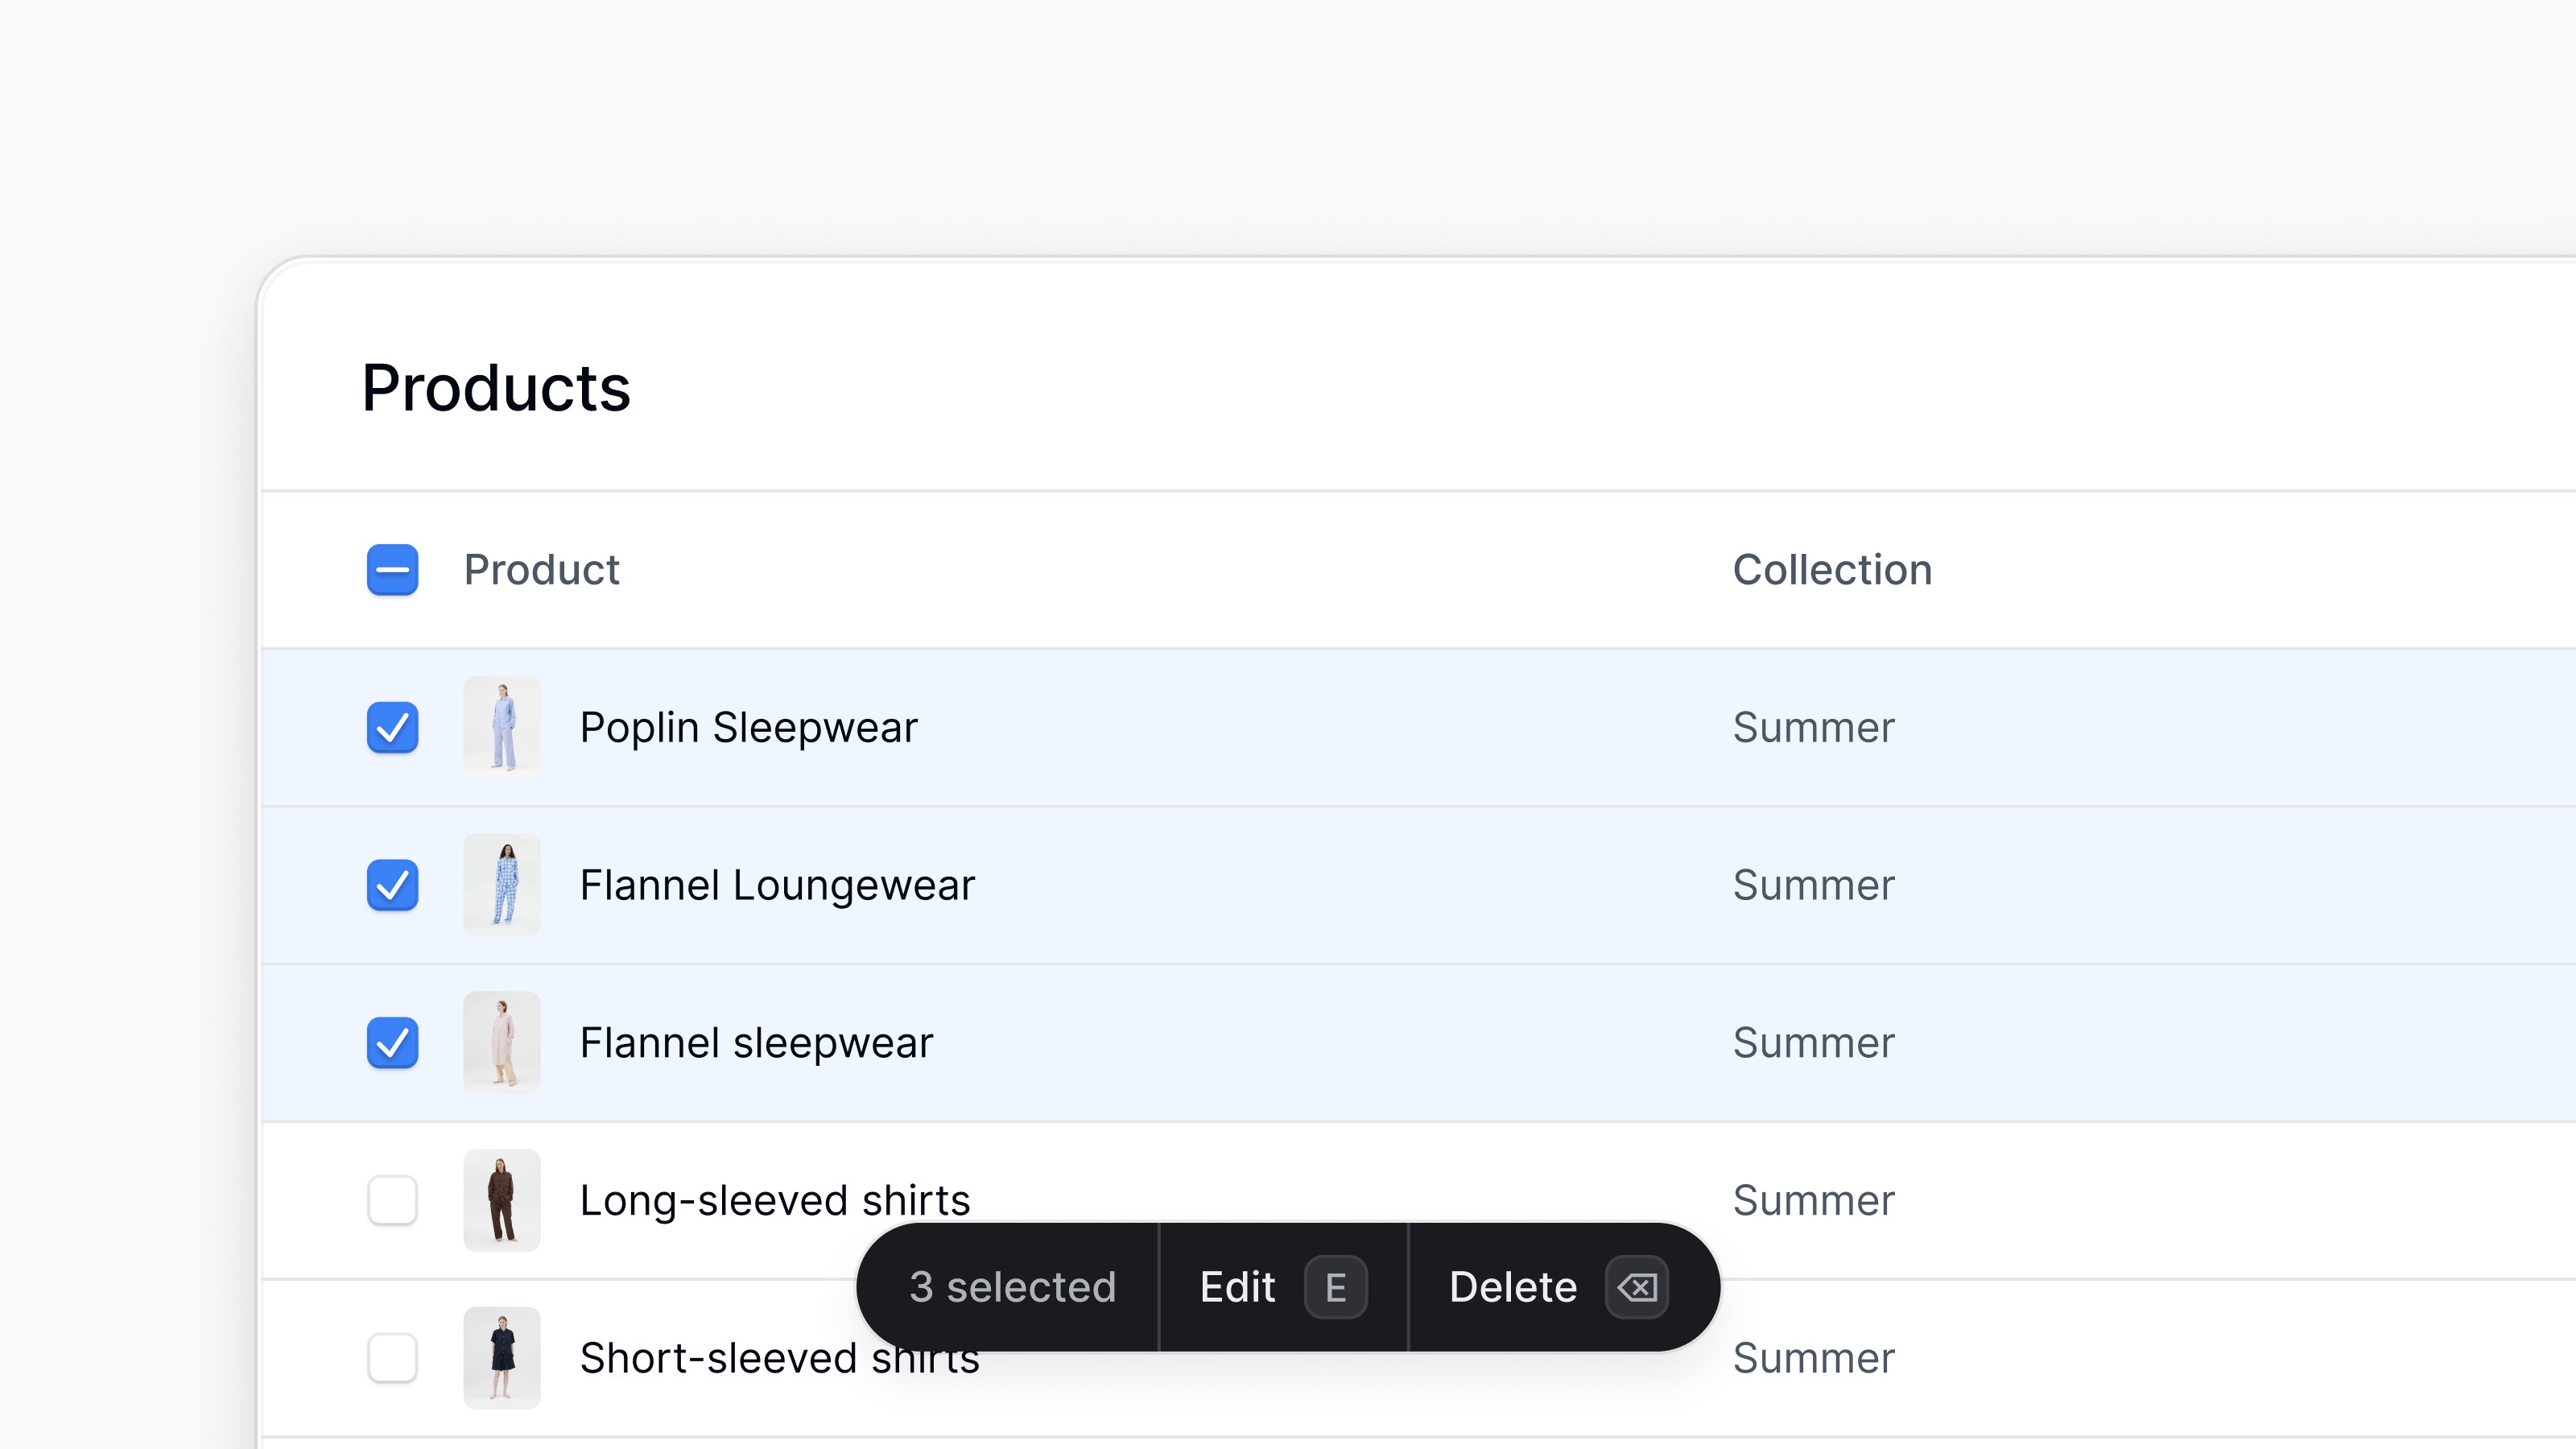Toggle the select-all header checkbox
This screenshot has height=1449, width=2576.
[392, 570]
